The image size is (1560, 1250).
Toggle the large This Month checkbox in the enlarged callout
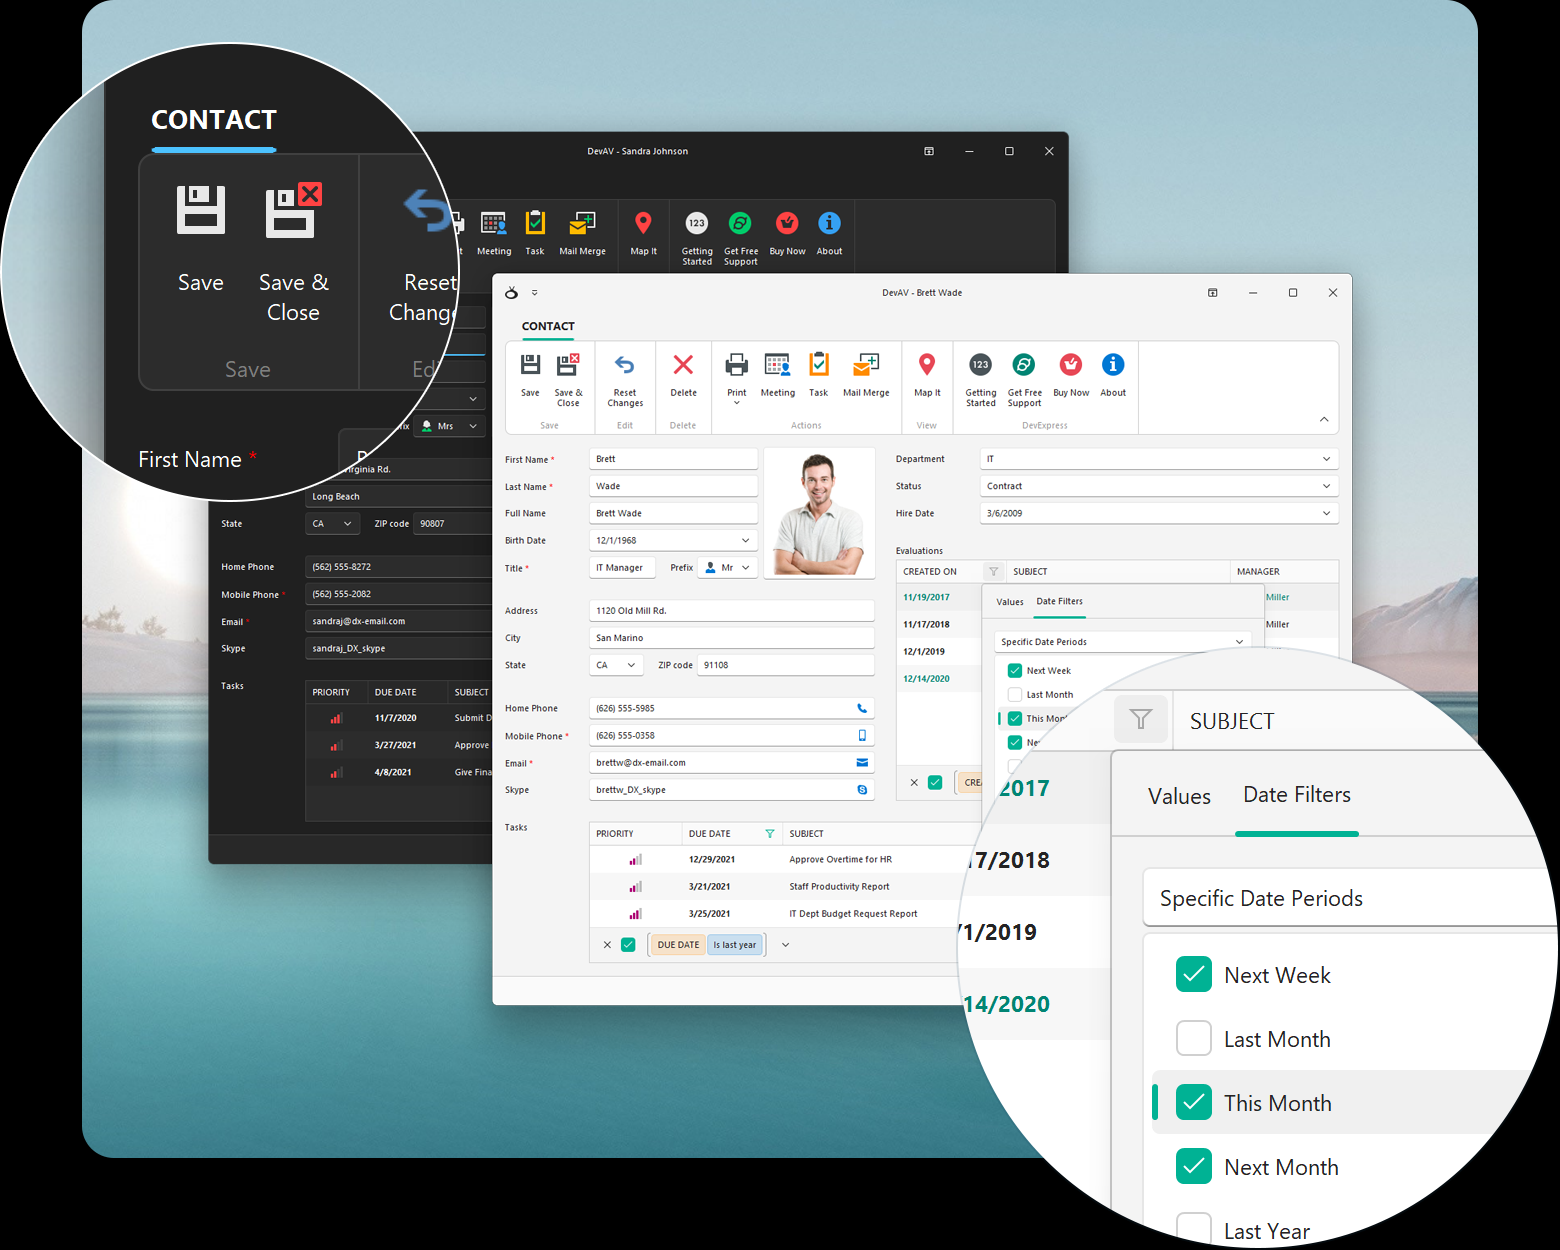[x=1194, y=1103]
